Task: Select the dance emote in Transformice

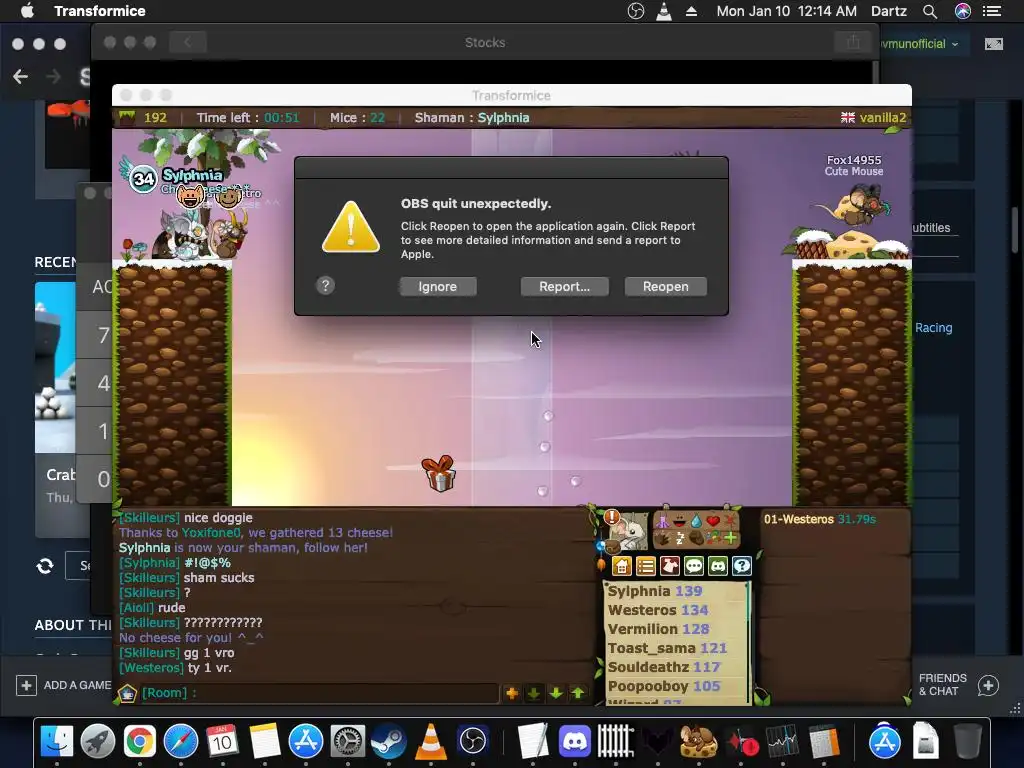Action: [662, 520]
